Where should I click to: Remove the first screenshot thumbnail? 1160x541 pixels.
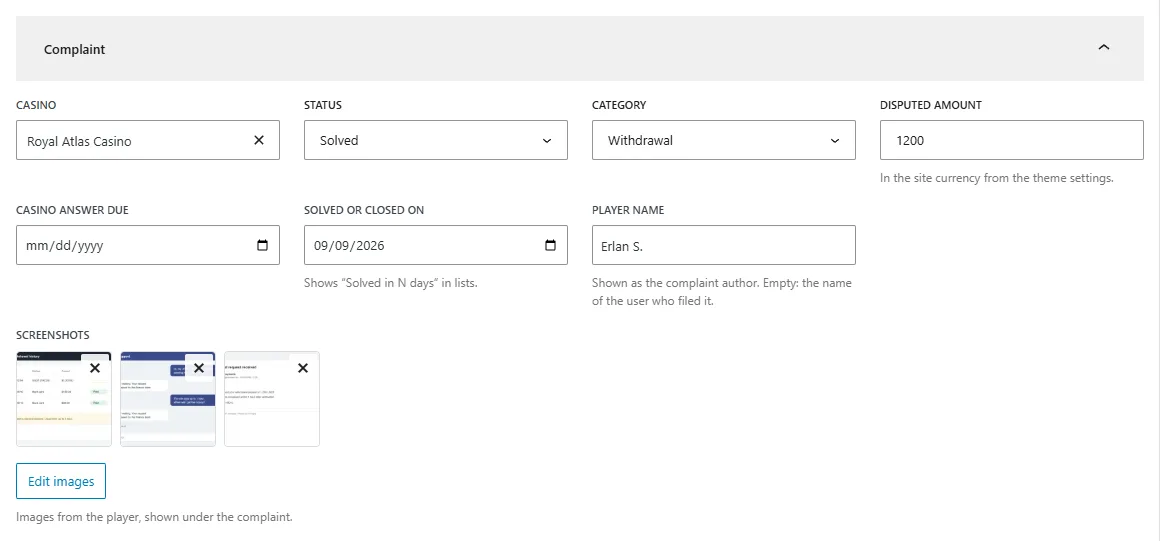pyautogui.click(x=95, y=368)
